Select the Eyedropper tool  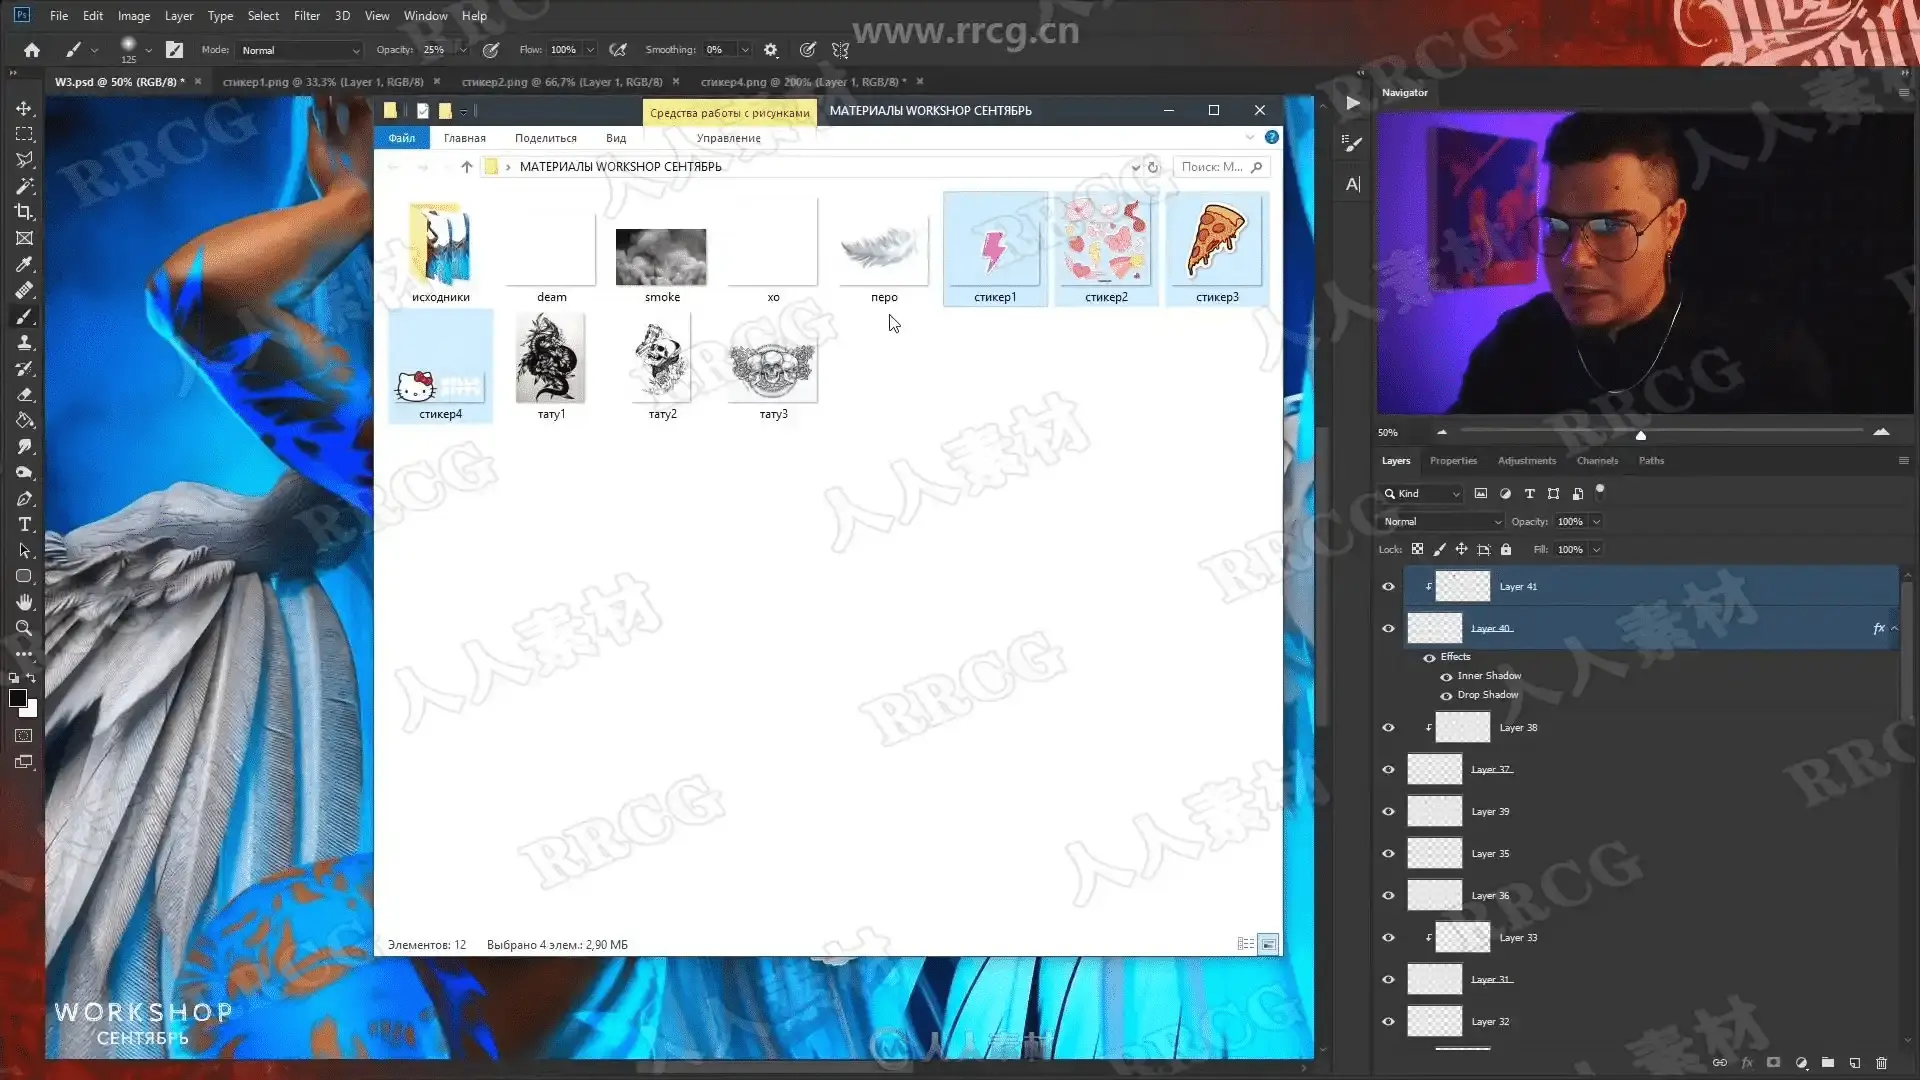[24, 264]
